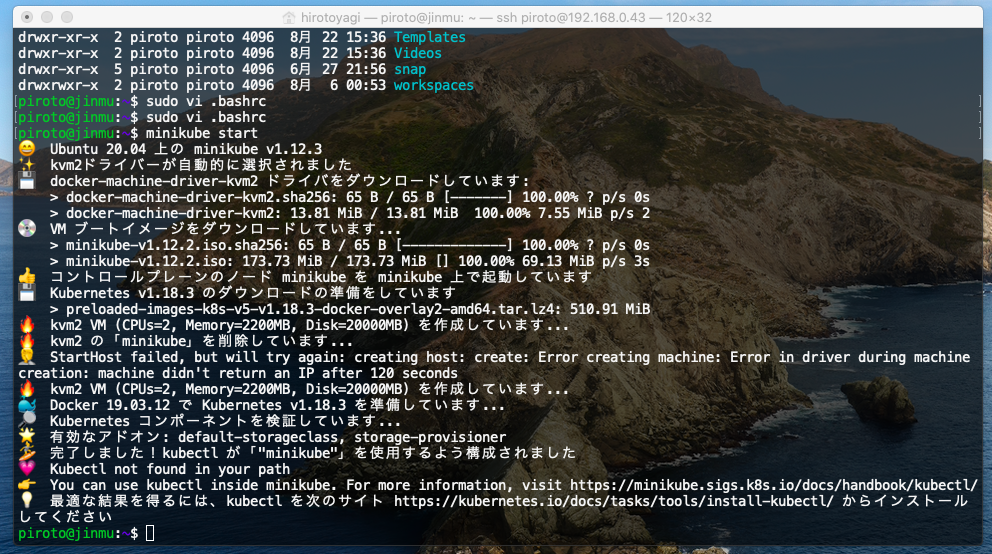Image resolution: width=992 pixels, height=554 pixels.
Task: Click the whale icon beside Docker 19.03.12
Action: point(27,405)
